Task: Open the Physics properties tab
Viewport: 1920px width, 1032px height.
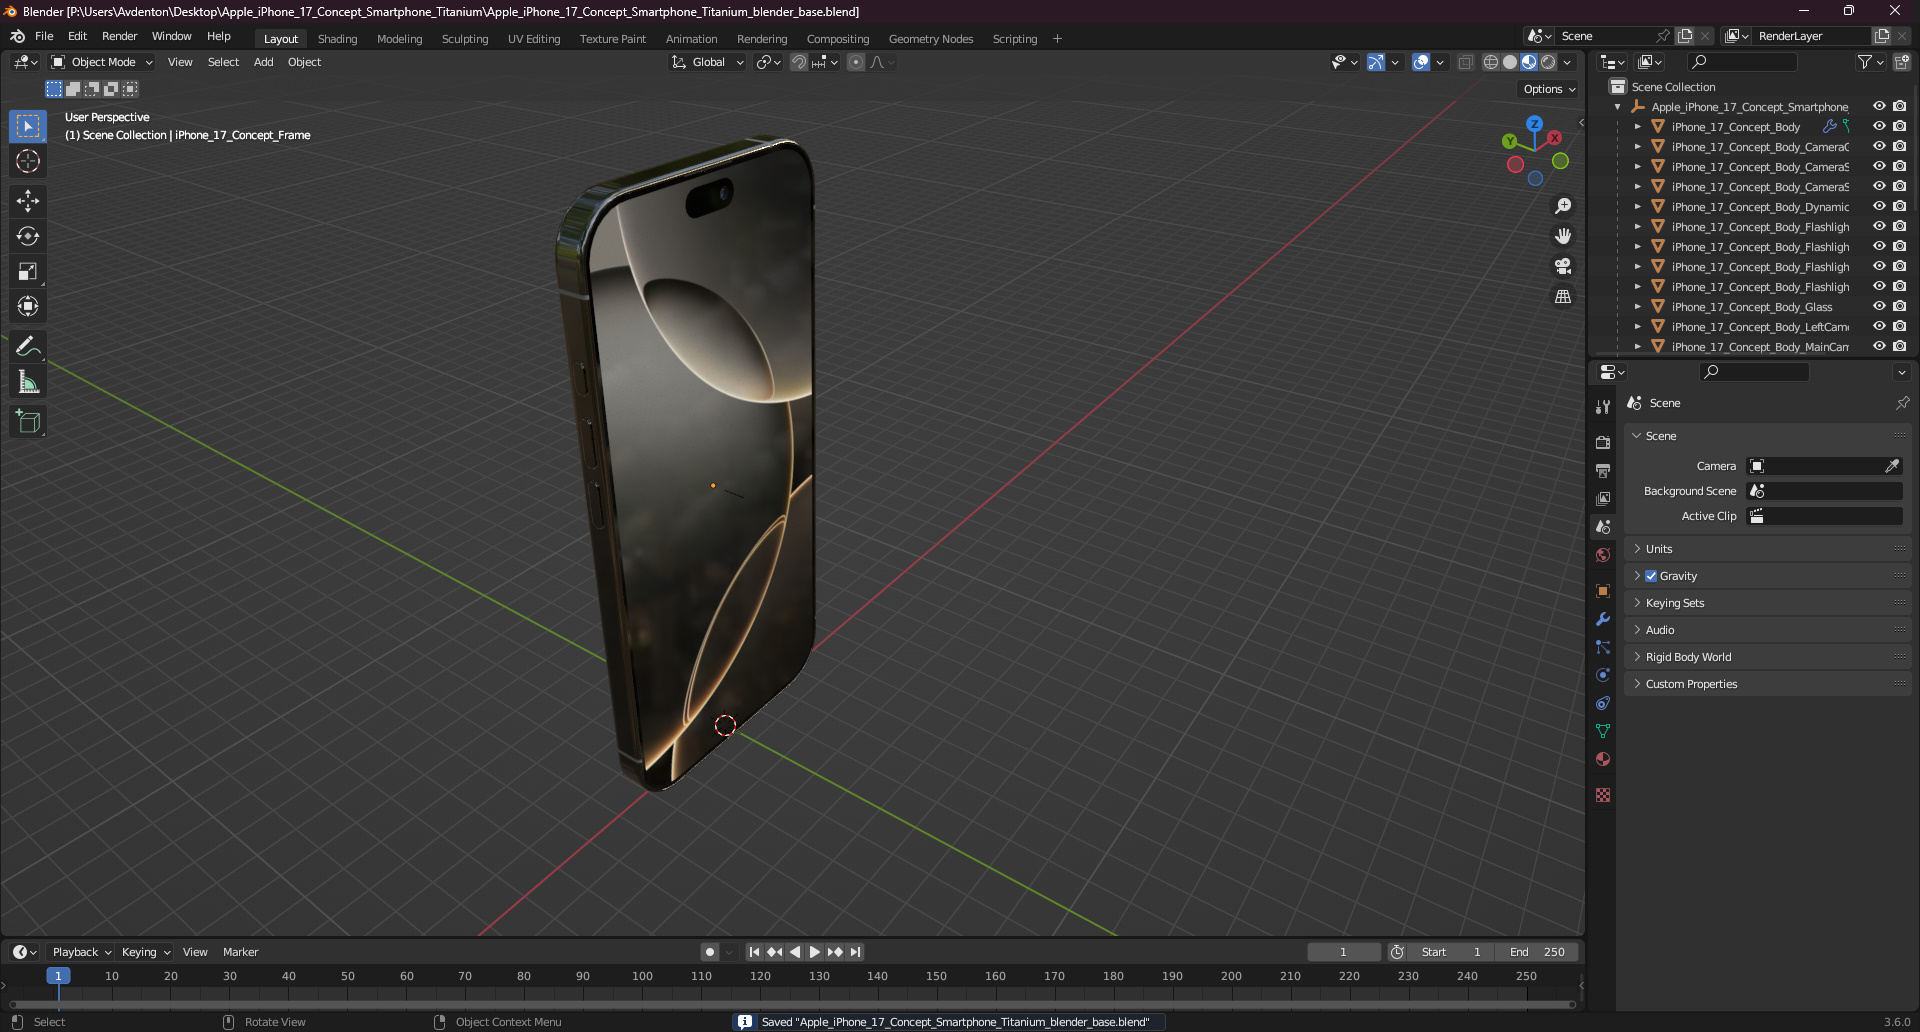Action: (x=1603, y=675)
